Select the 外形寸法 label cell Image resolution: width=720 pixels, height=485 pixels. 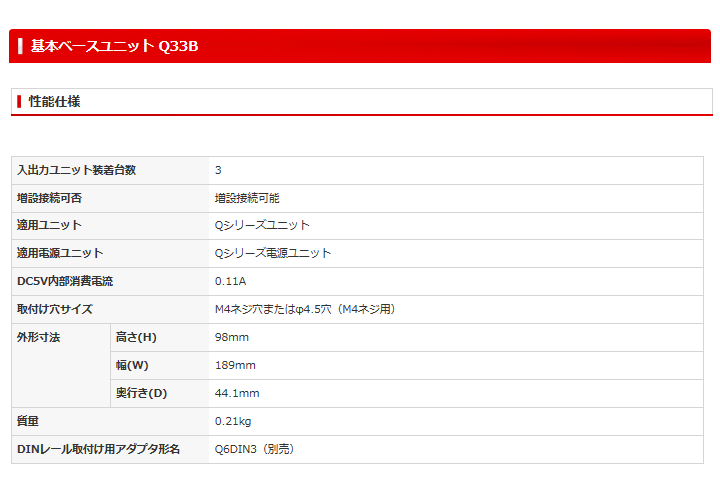(61, 366)
